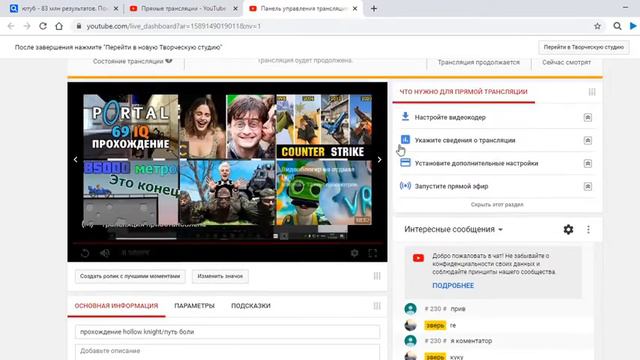Click 'Создать ролик с лучшими моментами'
The image size is (640, 360).
tap(130, 276)
